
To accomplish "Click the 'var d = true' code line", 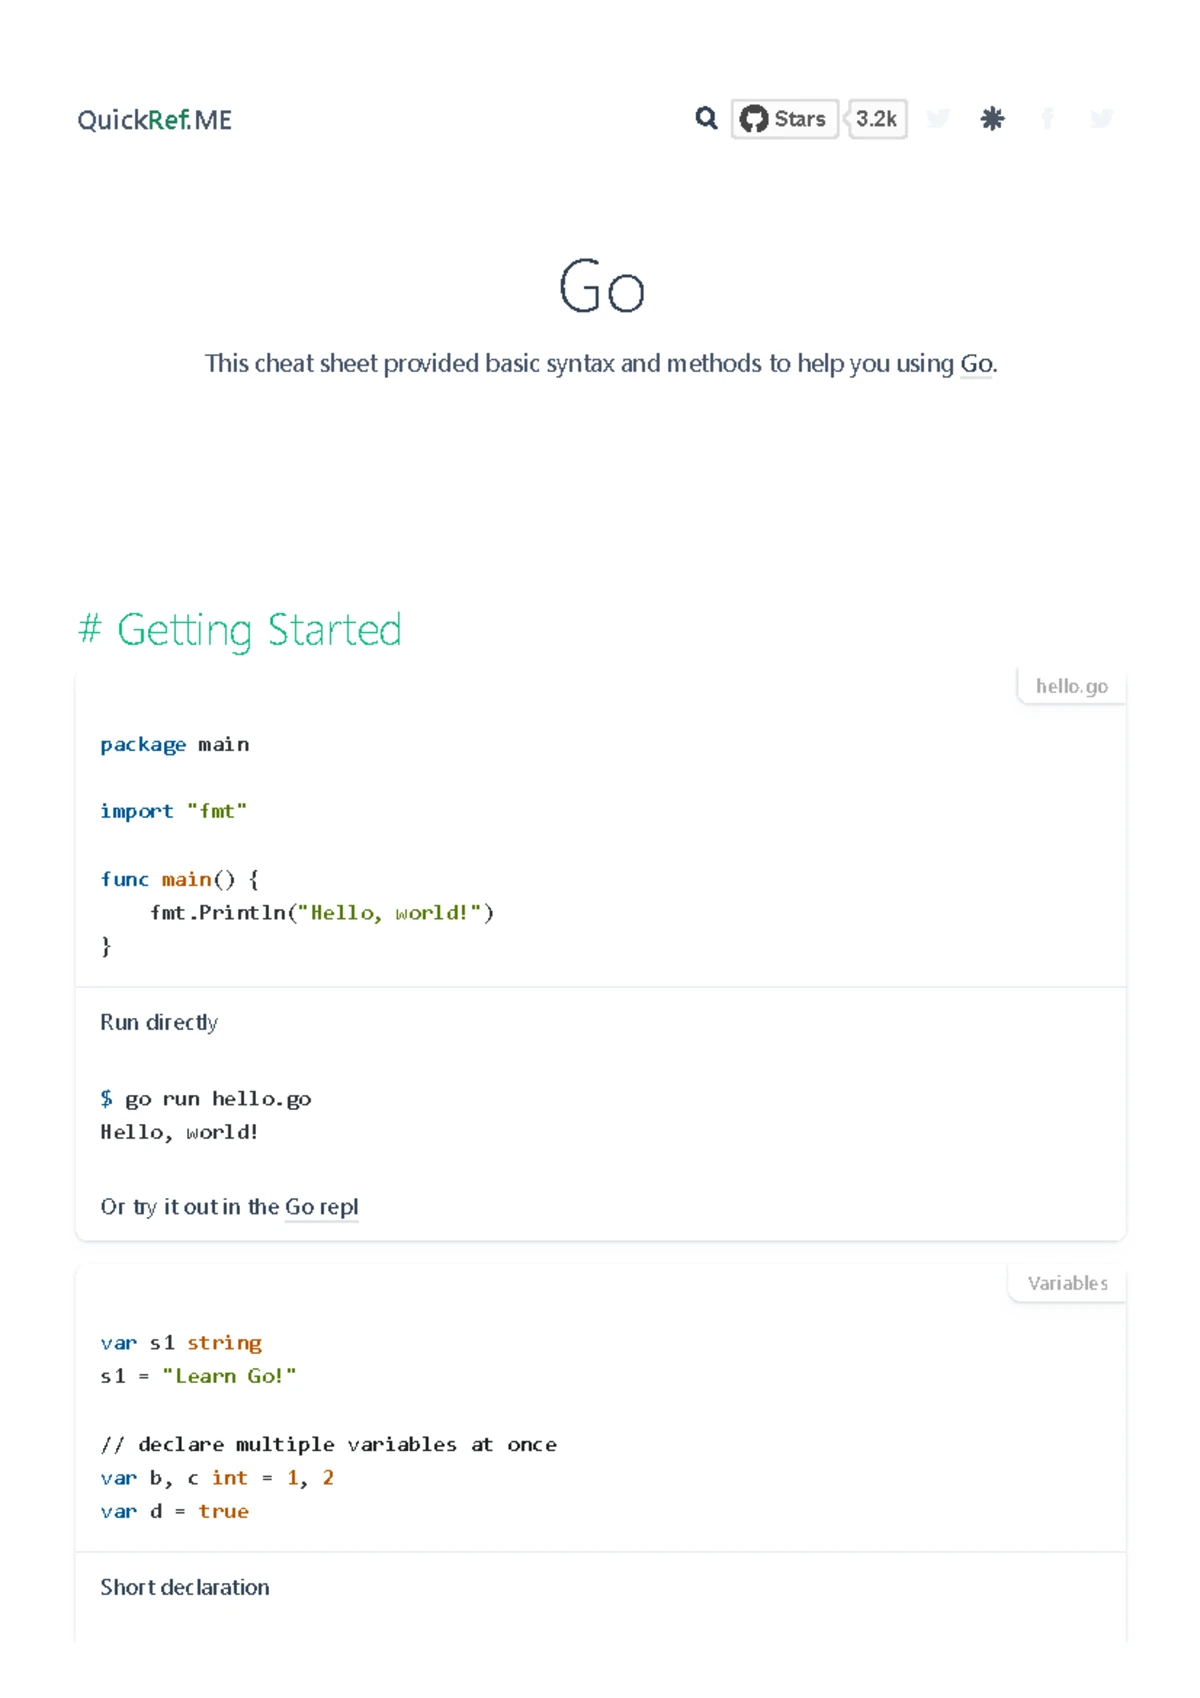I will pyautogui.click(x=174, y=1511).
